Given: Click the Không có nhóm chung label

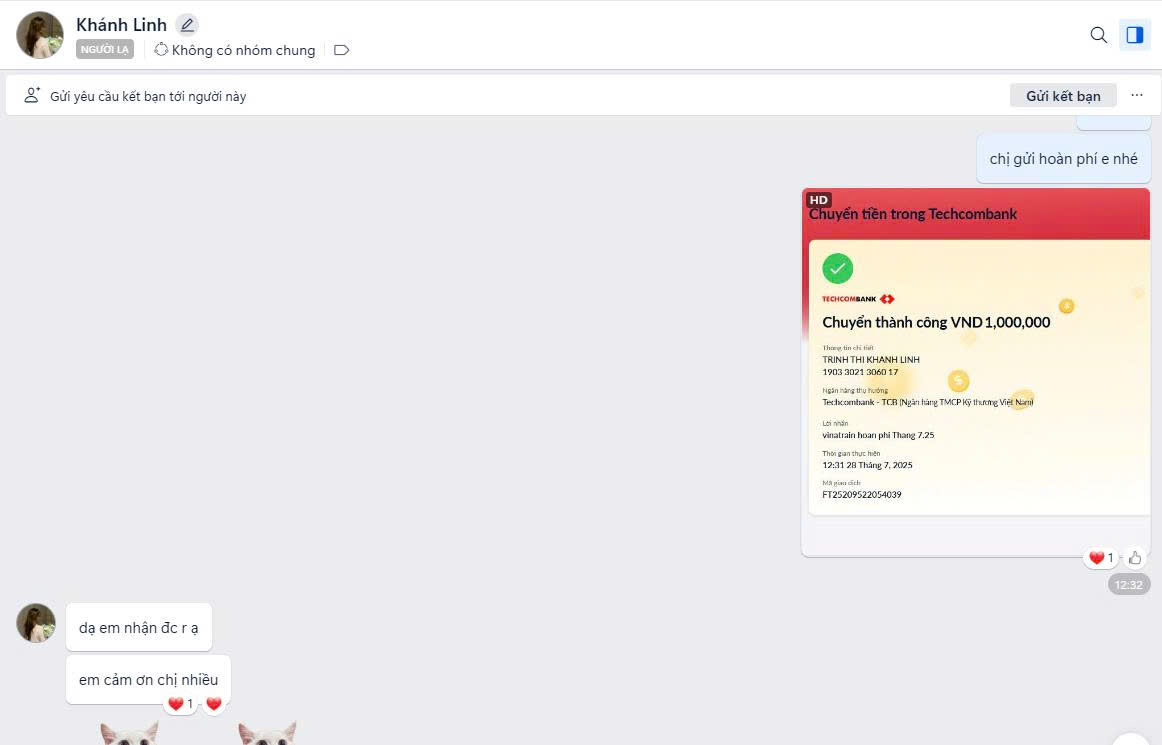Looking at the screenshot, I should coord(243,50).
